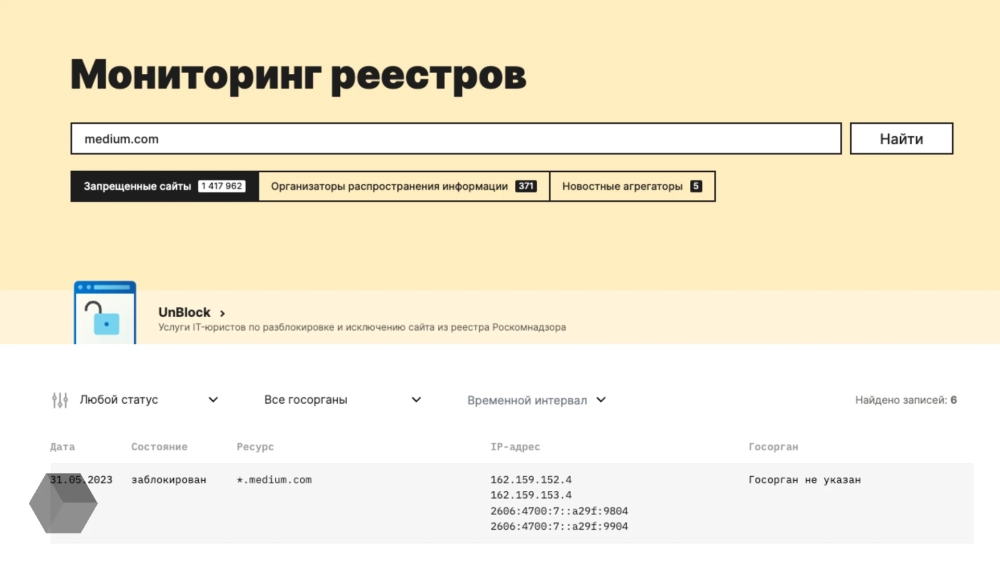This screenshot has width=1000, height=563.
Task: Click the chevron arrow next to UnBlock
Action: [222, 313]
